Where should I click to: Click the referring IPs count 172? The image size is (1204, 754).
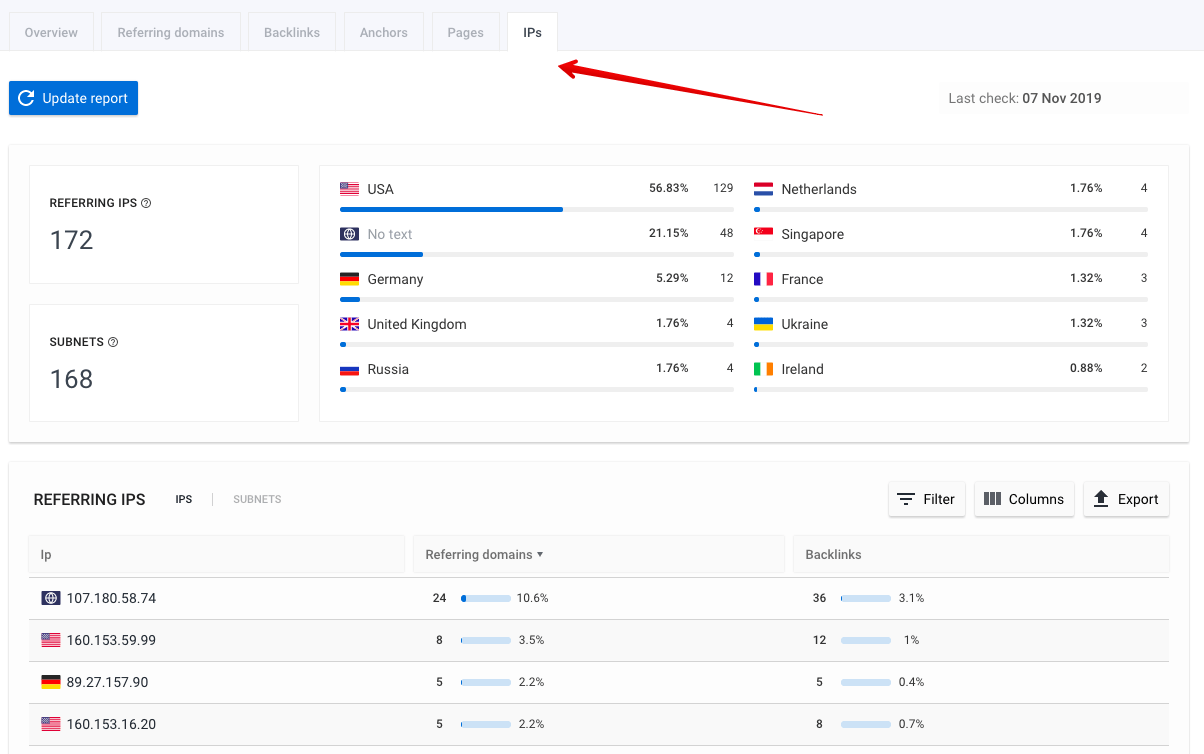click(x=71, y=240)
